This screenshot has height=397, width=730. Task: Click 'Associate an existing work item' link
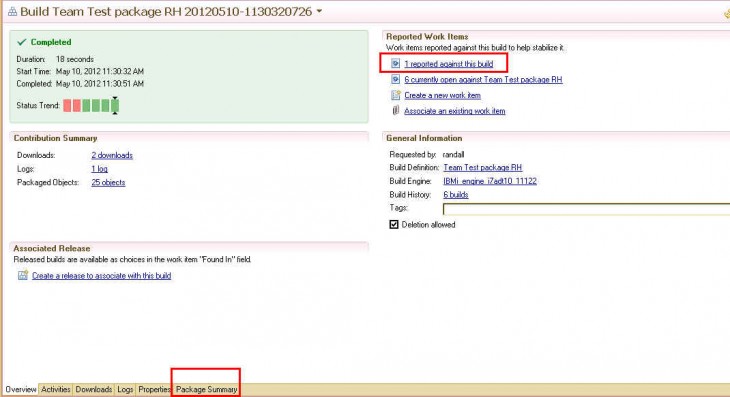coord(454,111)
